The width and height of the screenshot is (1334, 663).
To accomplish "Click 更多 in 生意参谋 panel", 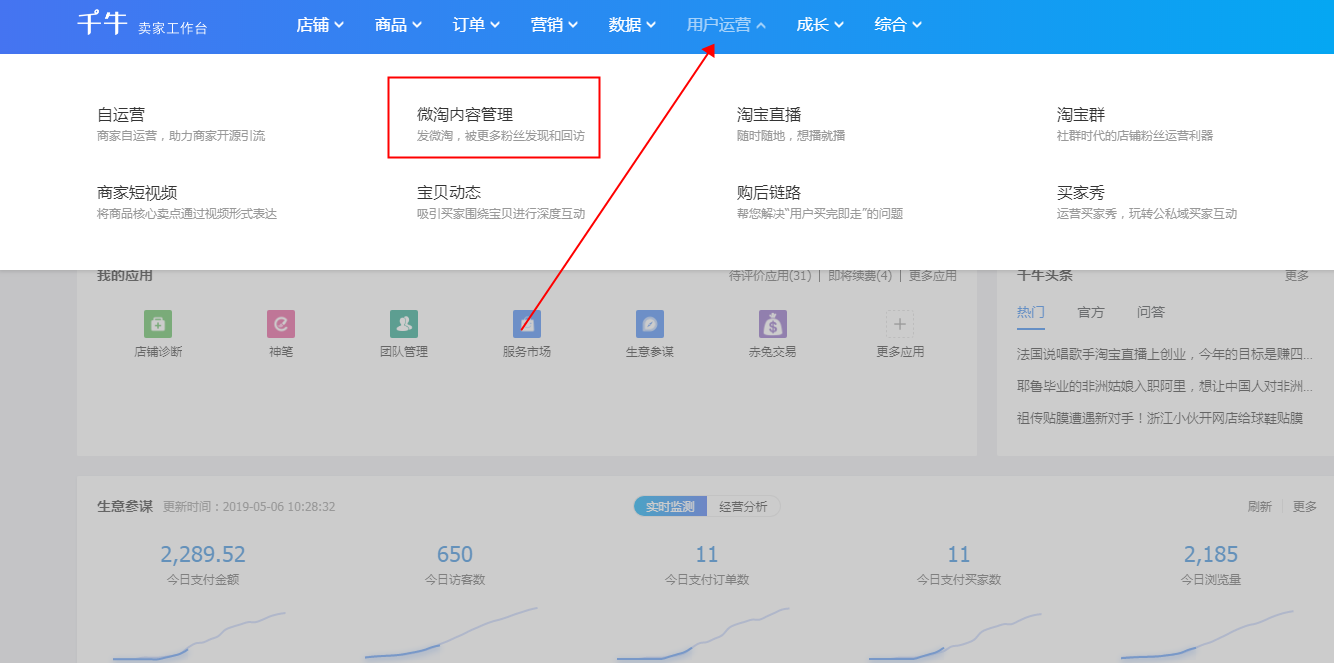I will (x=1305, y=507).
